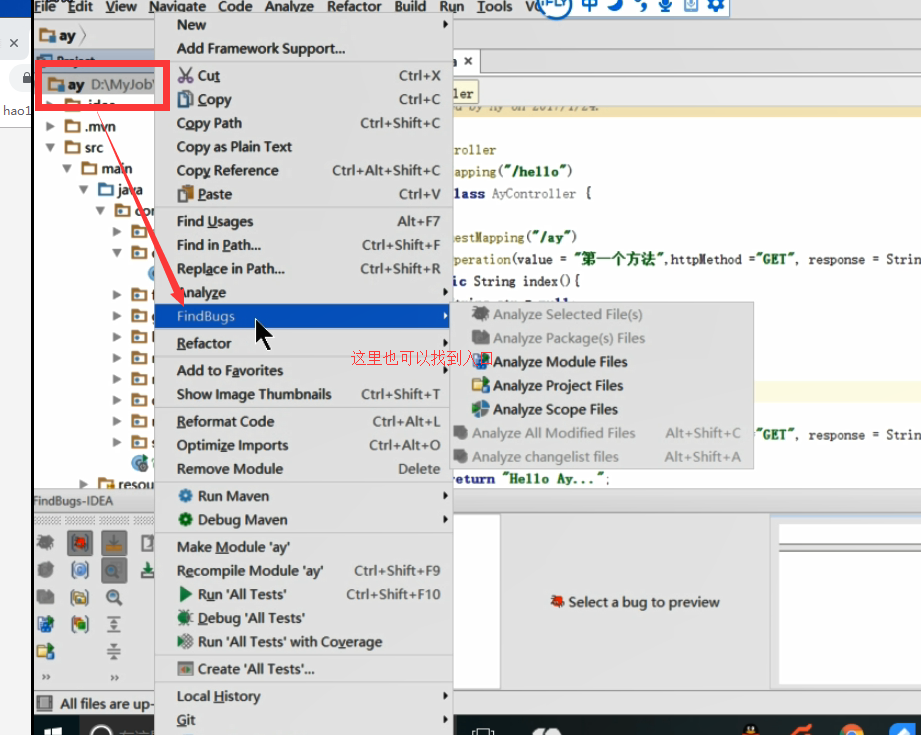Click Copy as Plain Text menu item
The image size is (921, 735).
(303, 146)
